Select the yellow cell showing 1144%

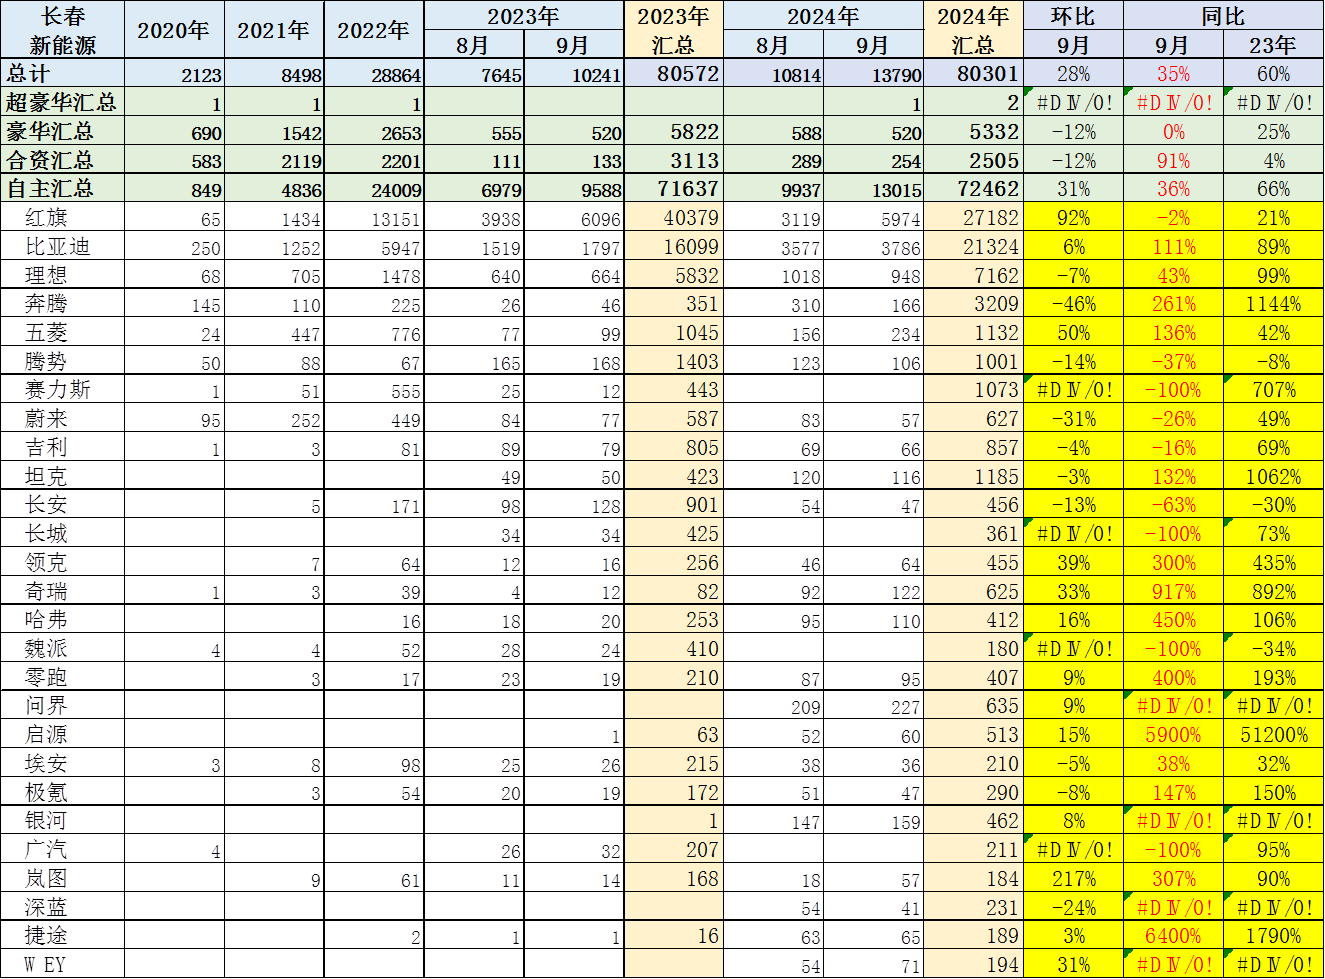coord(1273,304)
